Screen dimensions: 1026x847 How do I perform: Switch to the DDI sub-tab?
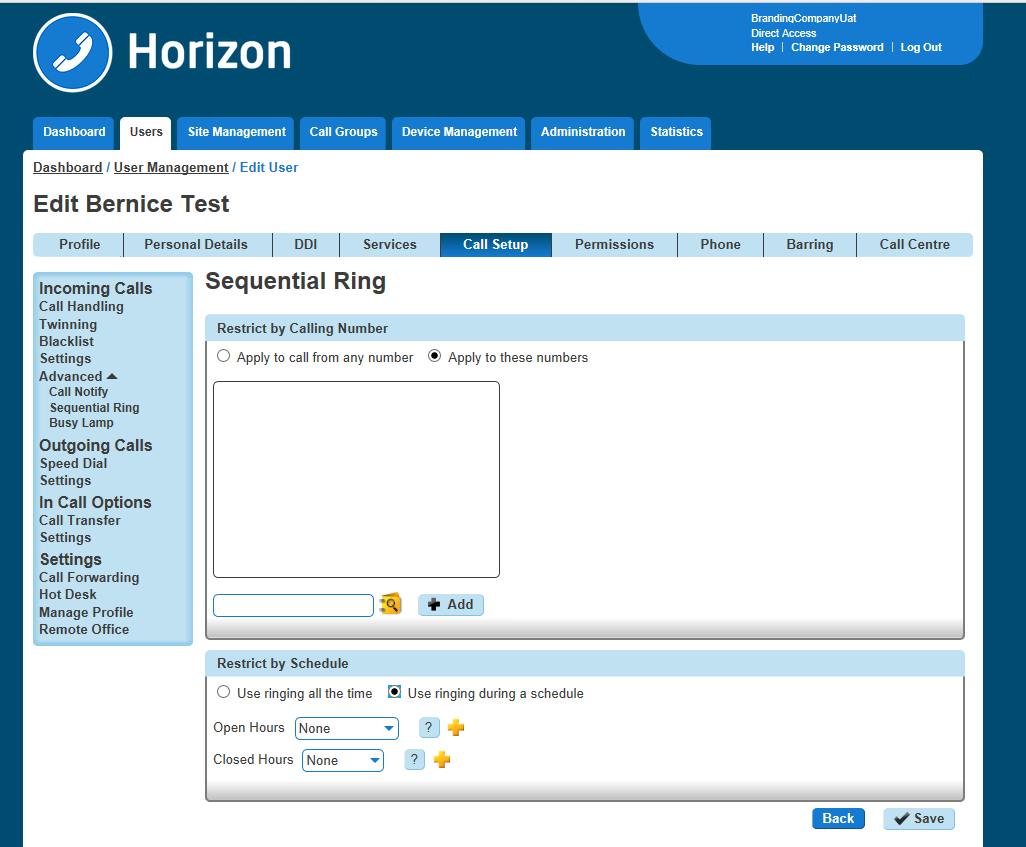point(306,245)
